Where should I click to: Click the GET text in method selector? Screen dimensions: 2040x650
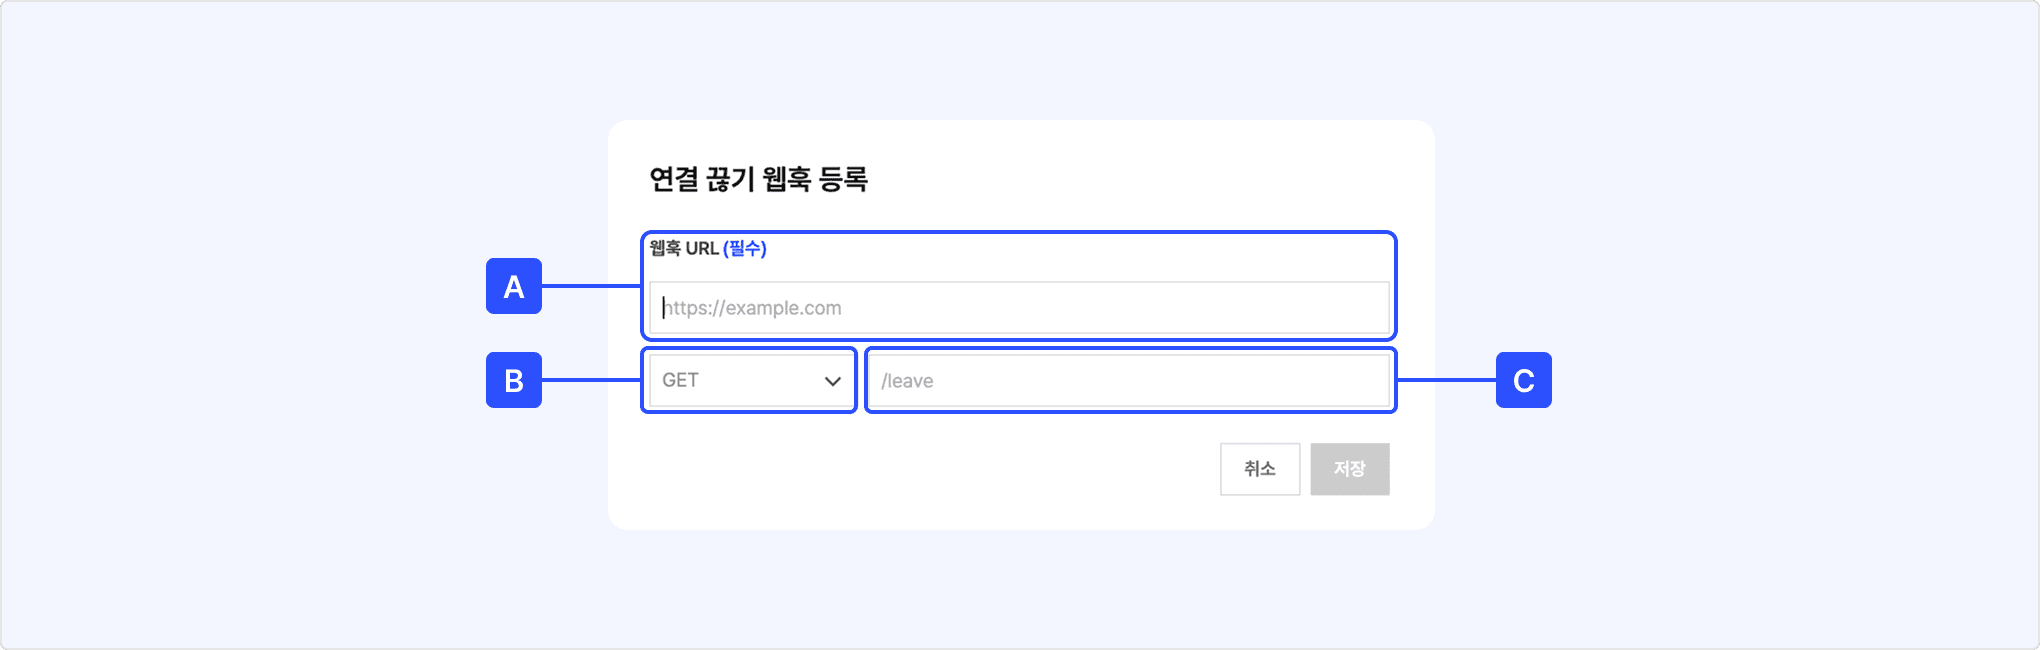click(x=680, y=381)
